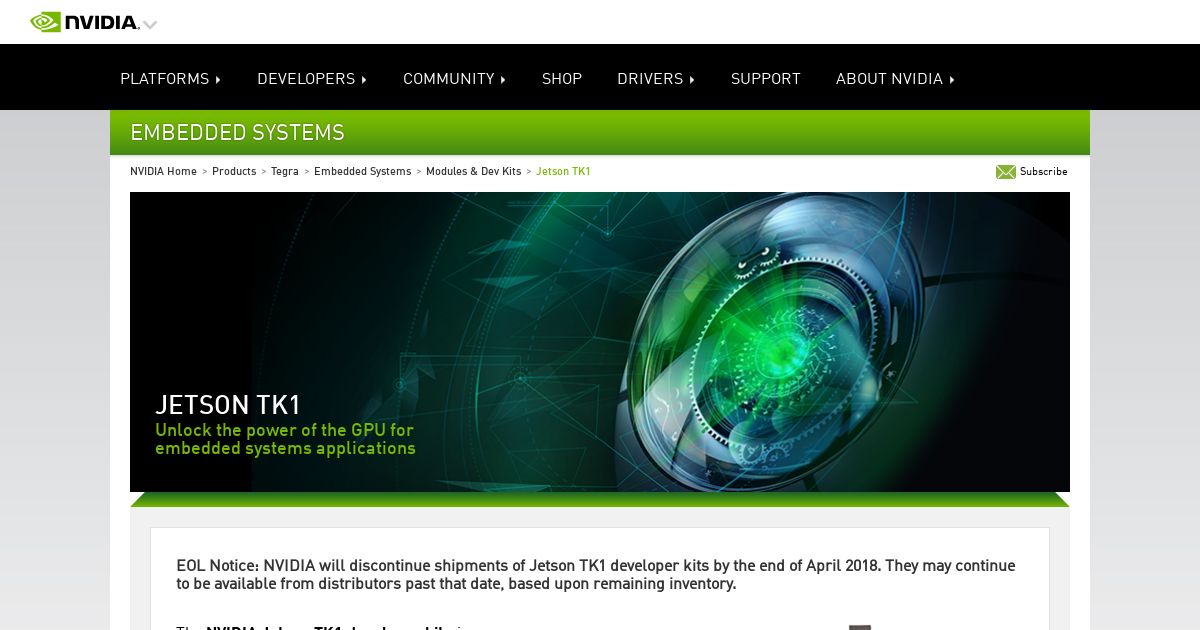Click the Jetson TK1 breadcrumb
The height and width of the screenshot is (630, 1200).
pos(563,172)
